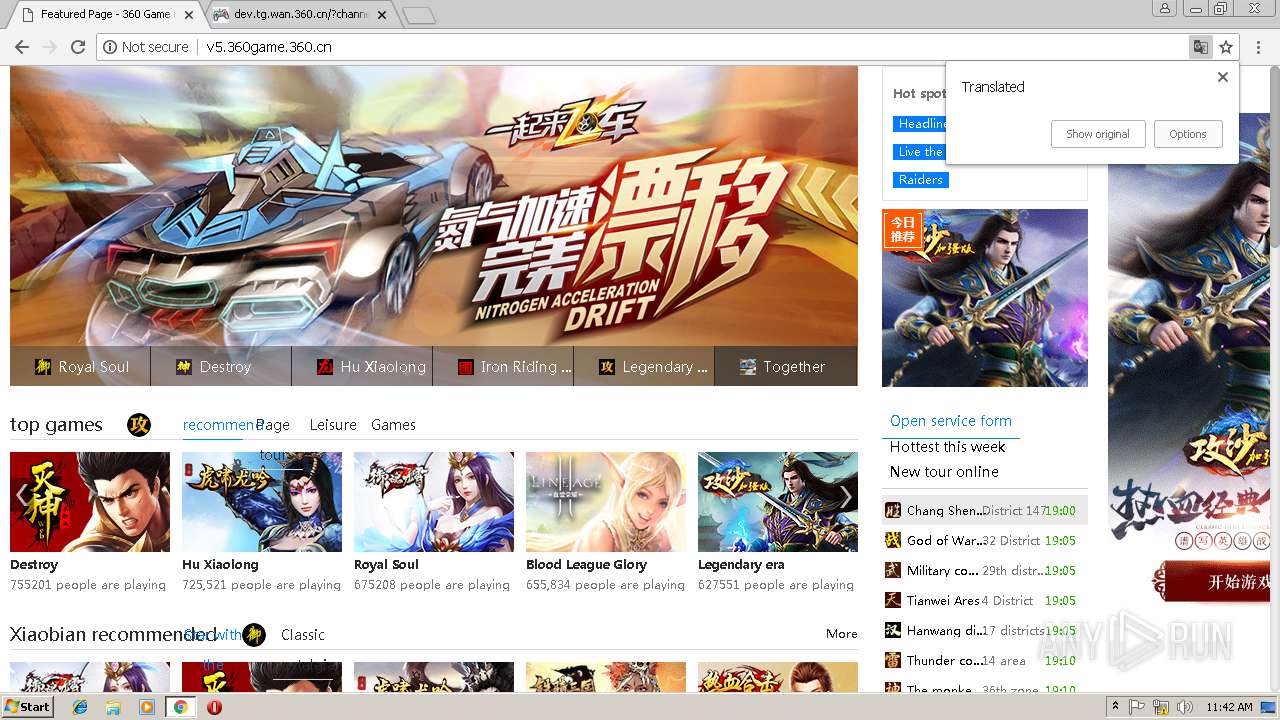Click Royal Soul game thumbnail
Viewport: 1280px width, 720px height.
click(434, 502)
